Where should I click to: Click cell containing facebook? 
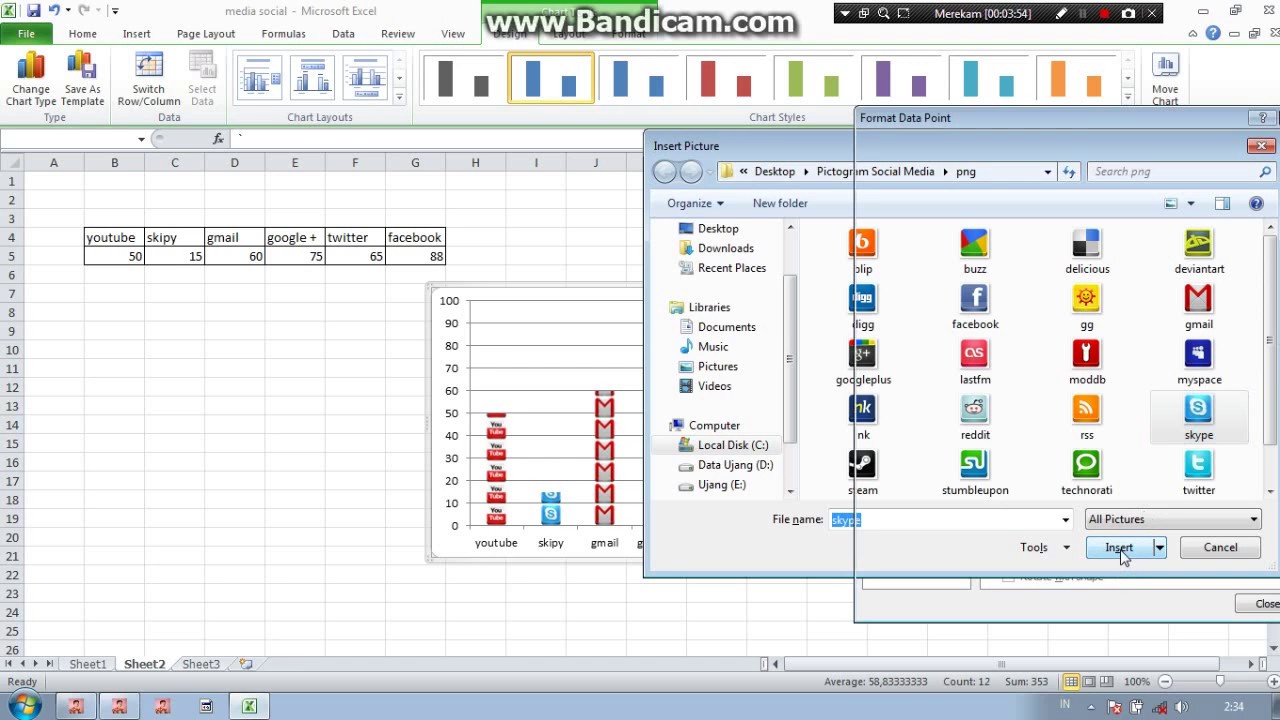click(x=415, y=238)
